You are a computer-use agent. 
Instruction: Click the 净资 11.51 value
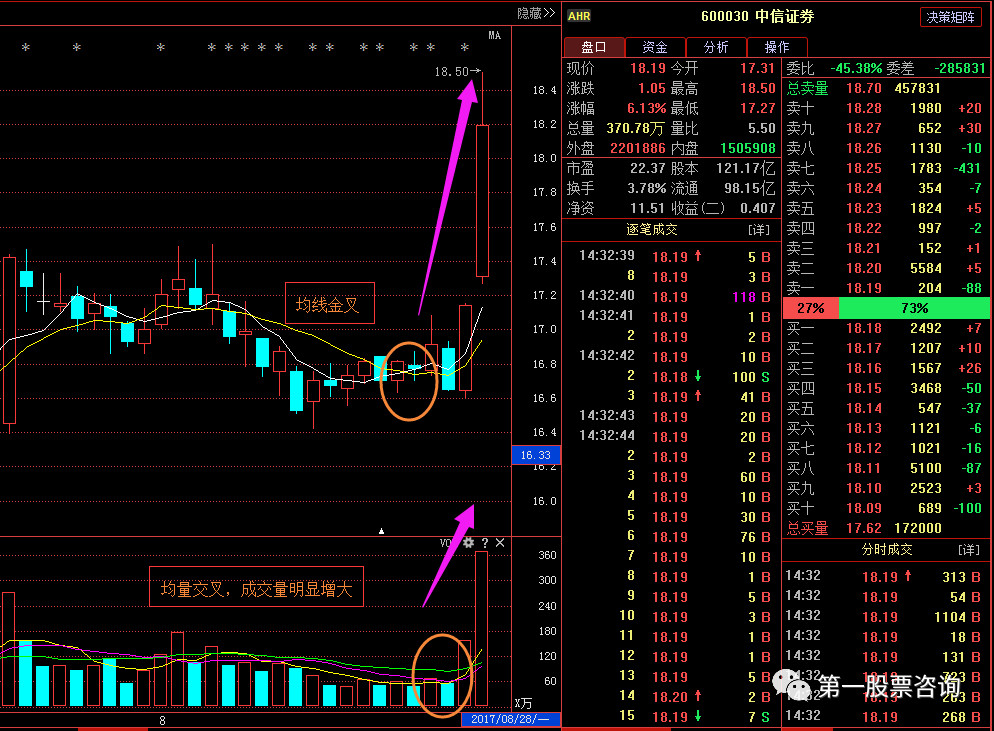tap(647, 209)
